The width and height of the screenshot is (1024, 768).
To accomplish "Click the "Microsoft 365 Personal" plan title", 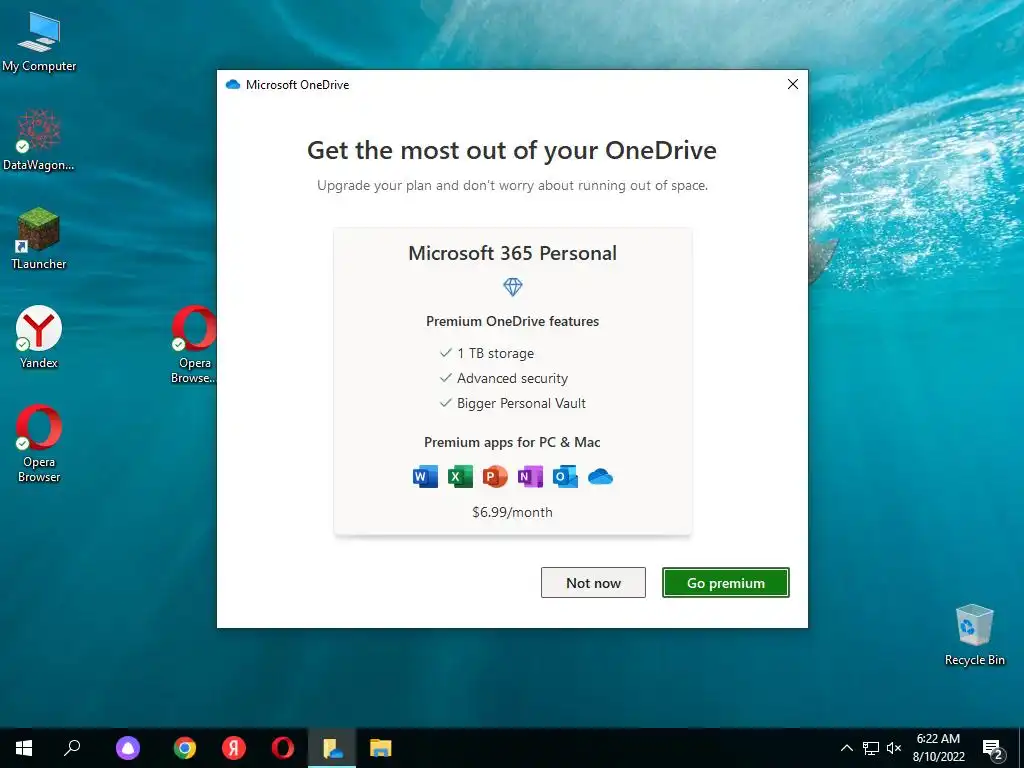I will pos(513,253).
